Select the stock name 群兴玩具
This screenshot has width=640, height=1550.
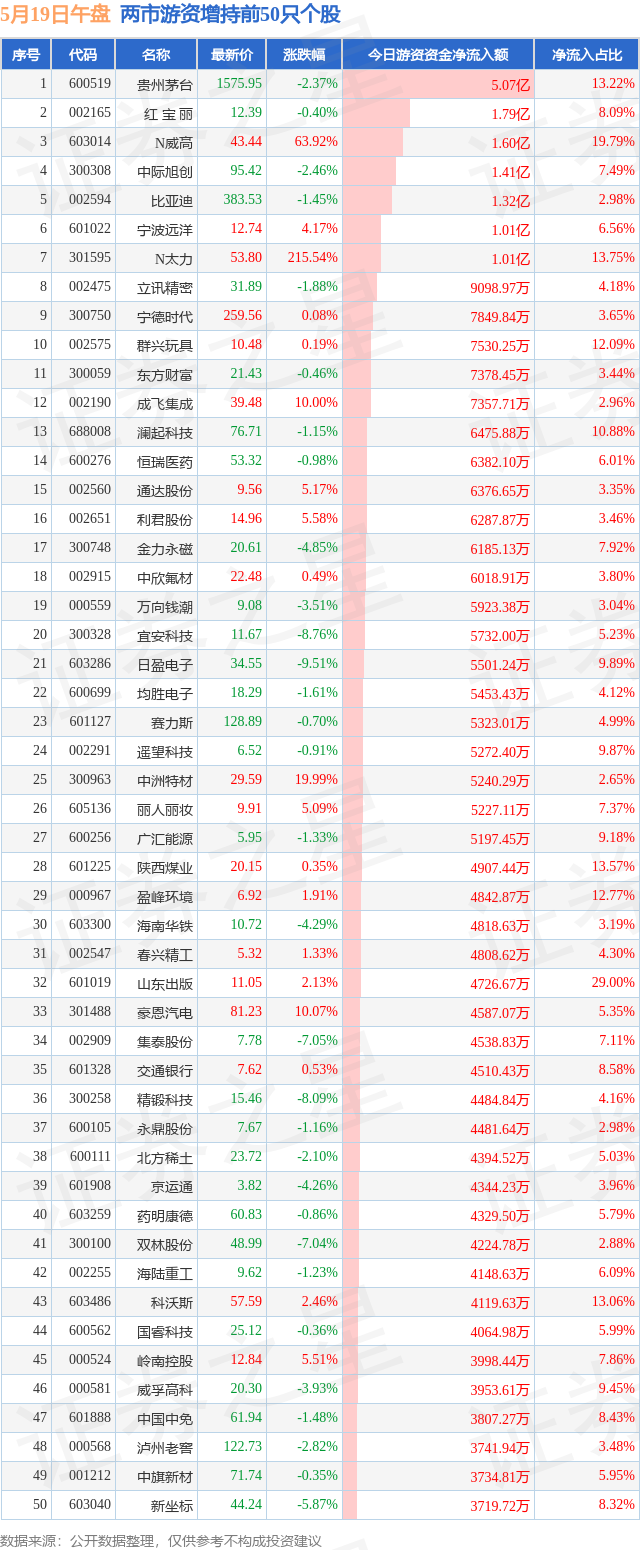click(x=165, y=345)
